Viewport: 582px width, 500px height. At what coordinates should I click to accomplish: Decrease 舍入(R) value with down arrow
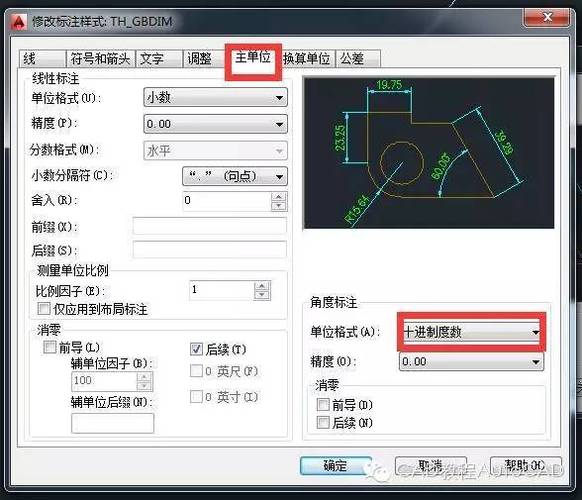(279, 206)
